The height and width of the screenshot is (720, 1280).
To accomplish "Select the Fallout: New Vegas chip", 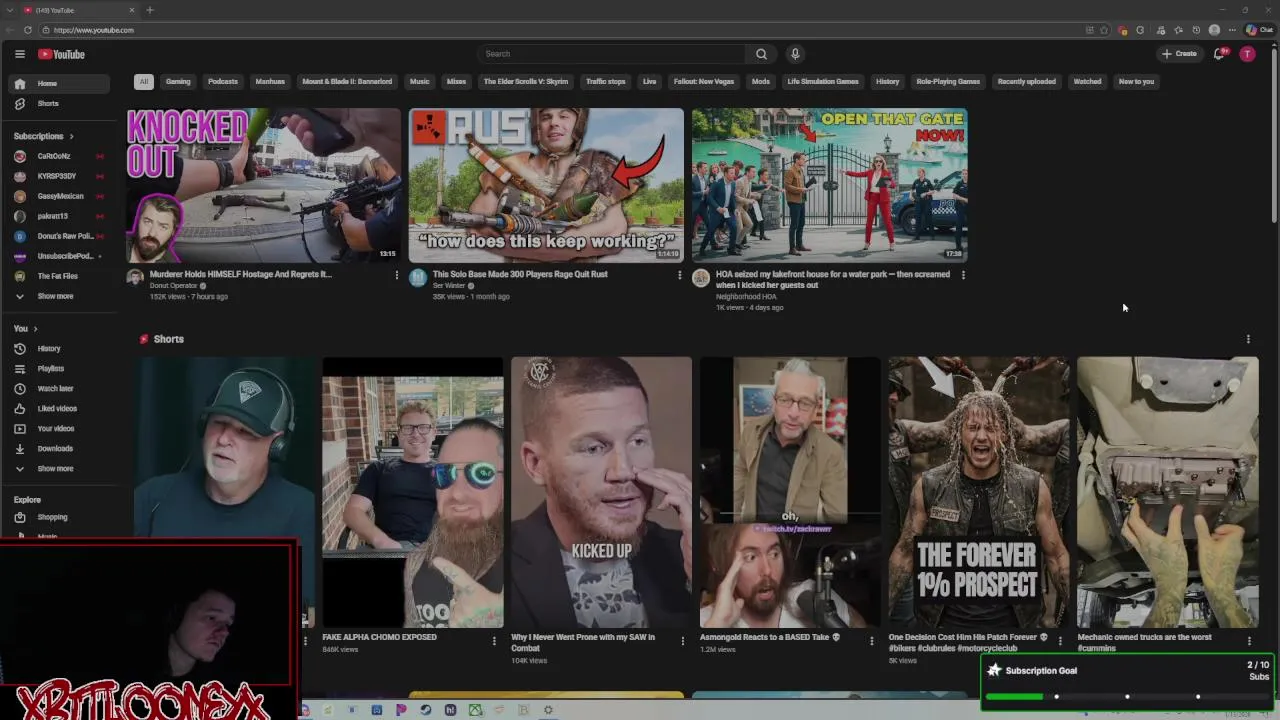I will [704, 82].
